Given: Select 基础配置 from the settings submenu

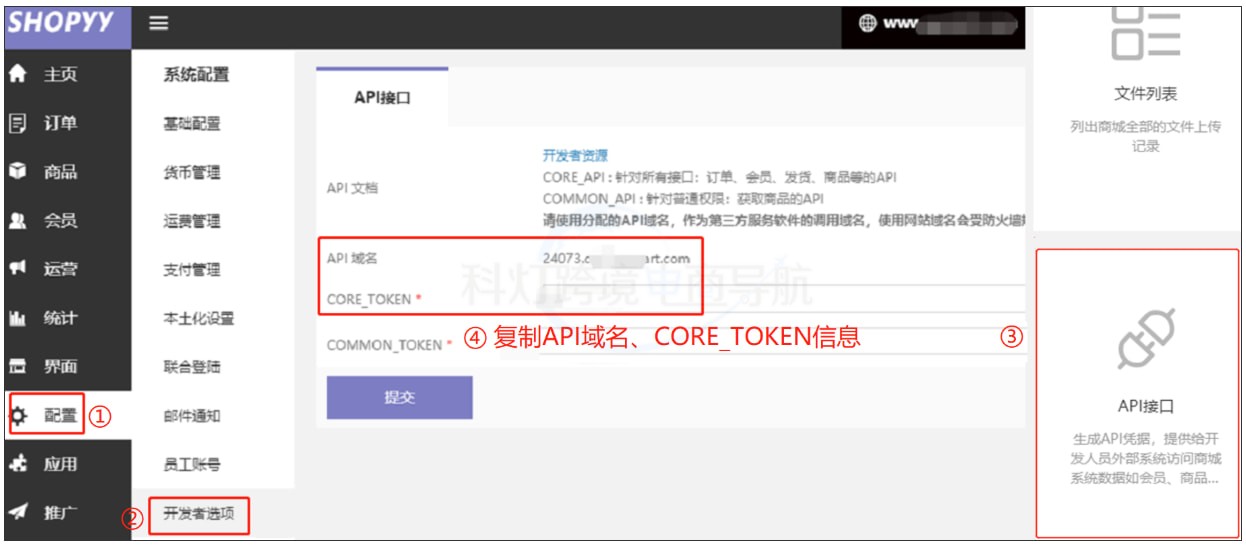Looking at the screenshot, I should (x=191, y=124).
